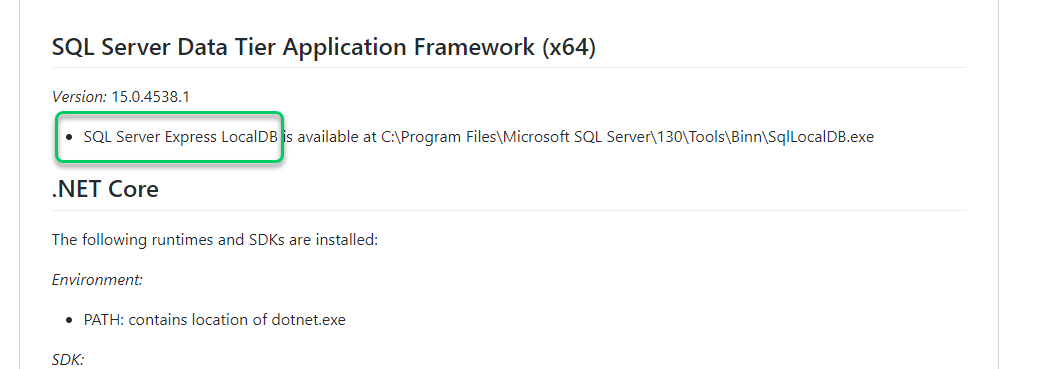Click the SQL Server Data Tier Application Framework heading
Screen dimensions: 1056x369
tap(324, 47)
